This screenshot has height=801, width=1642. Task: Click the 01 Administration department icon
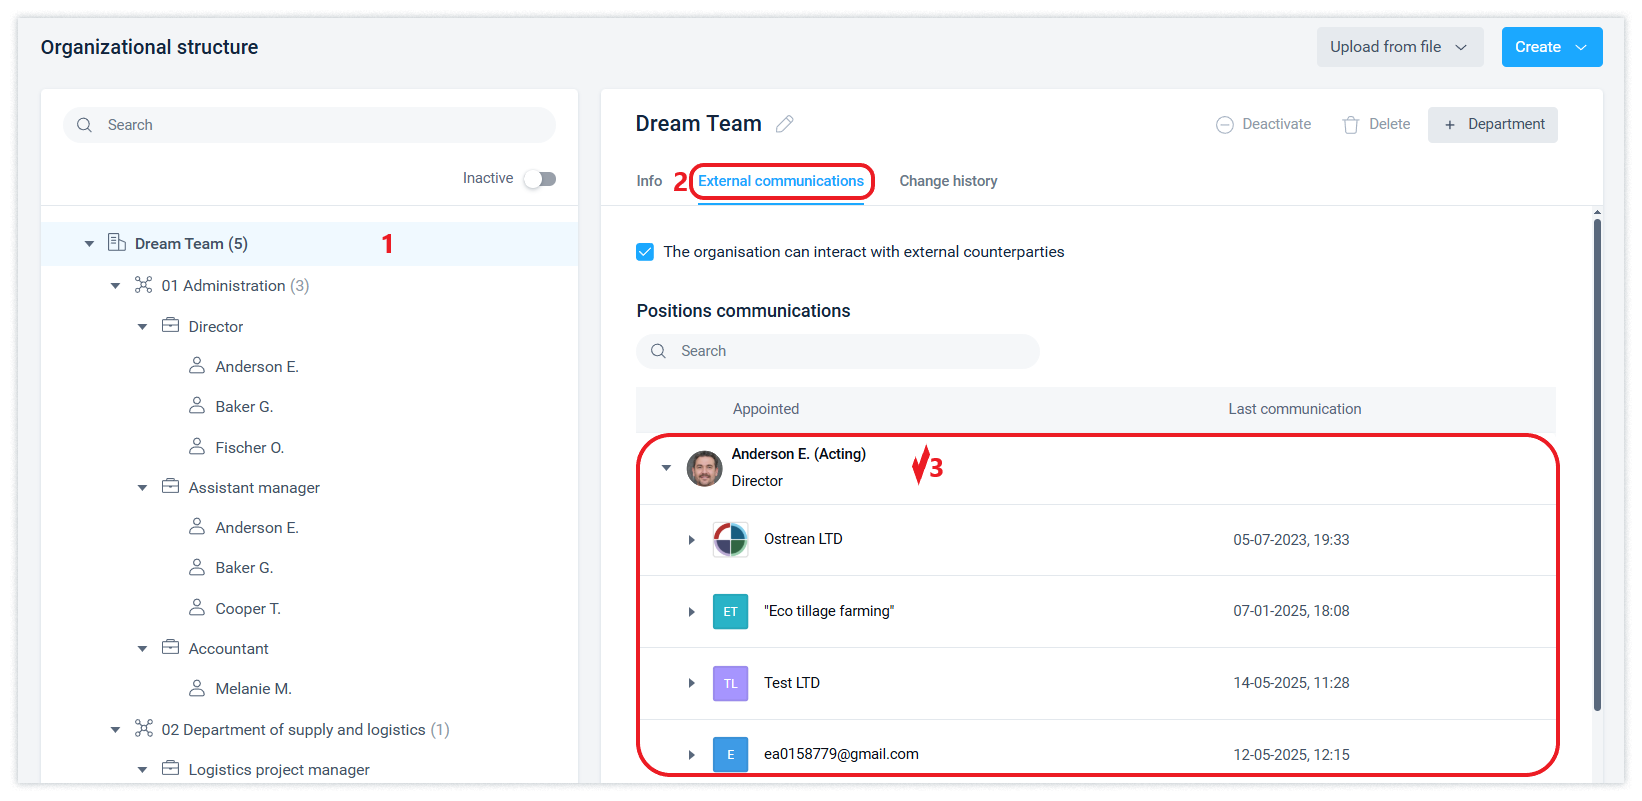(144, 285)
